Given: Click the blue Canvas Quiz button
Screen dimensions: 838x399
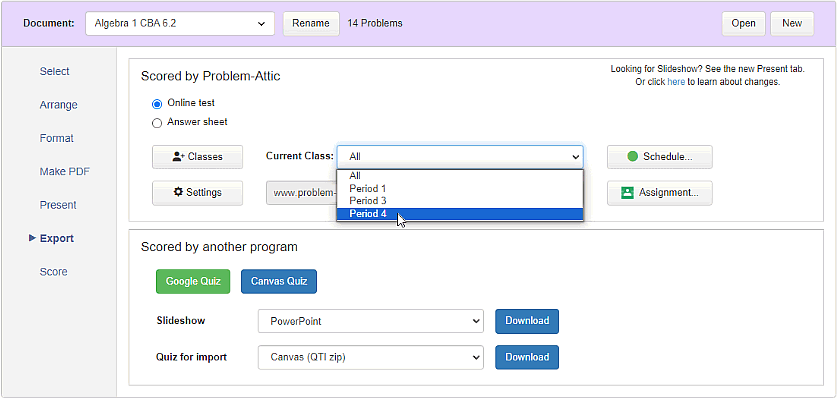Looking at the screenshot, I should [x=279, y=281].
